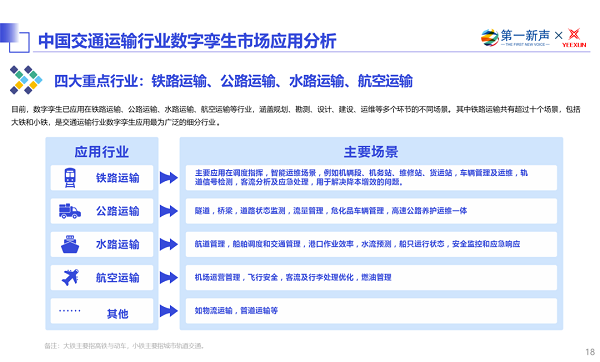Click the 机场运营管理 aviation scenario box
This screenshot has height=362, width=600.
click(x=371, y=277)
